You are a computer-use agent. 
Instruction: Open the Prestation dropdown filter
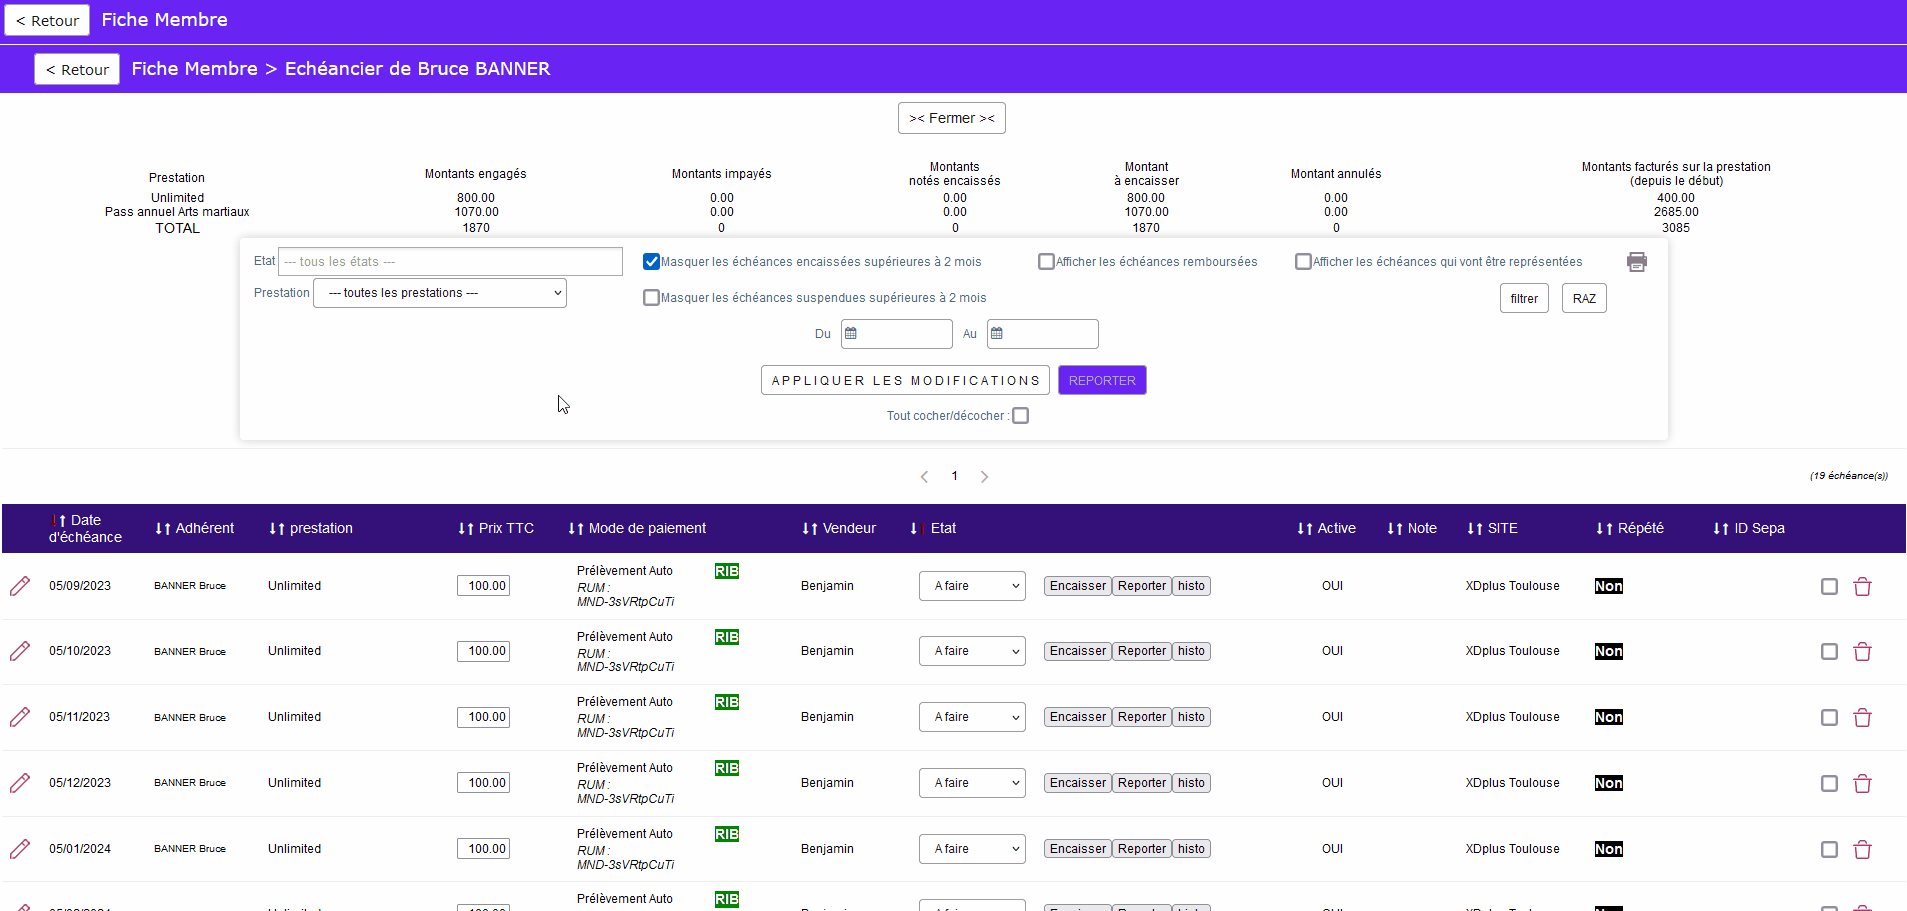pos(440,293)
